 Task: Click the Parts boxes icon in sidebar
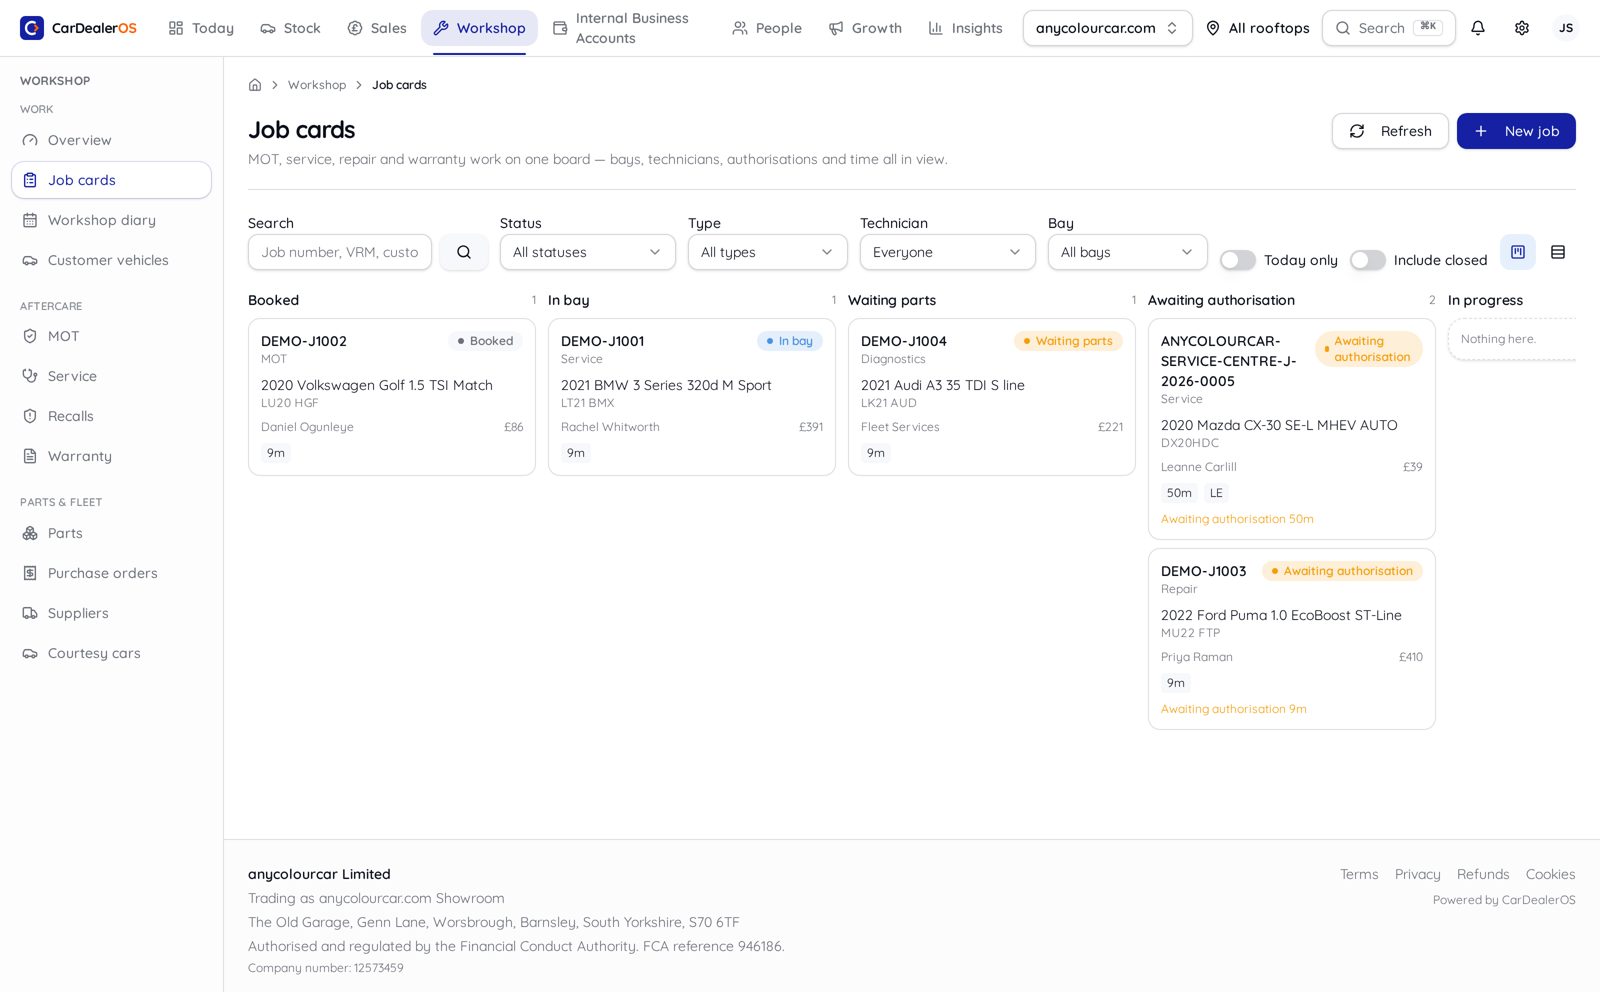tap(30, 533)
